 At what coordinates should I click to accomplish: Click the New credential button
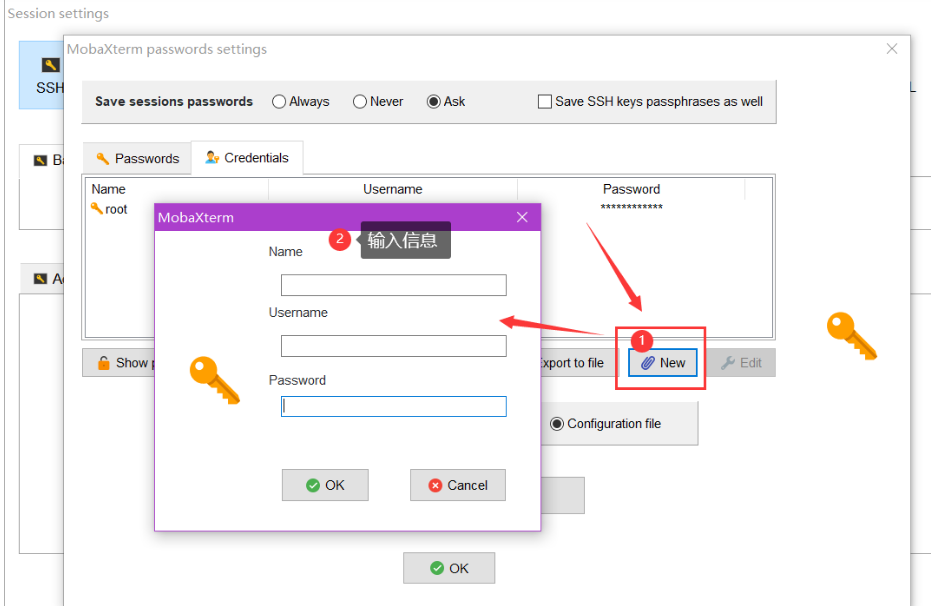663,363
